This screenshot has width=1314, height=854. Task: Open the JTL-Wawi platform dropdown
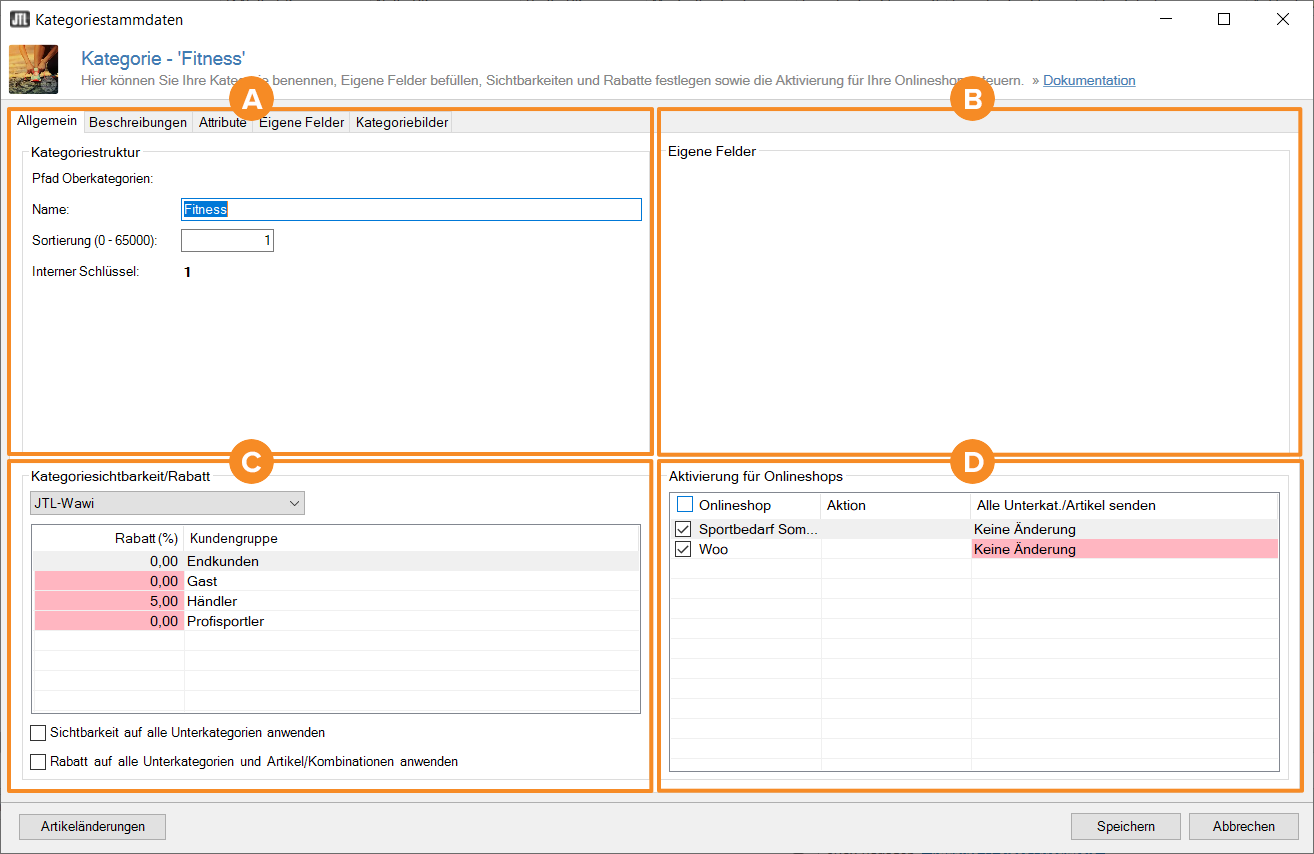point(167,503)
